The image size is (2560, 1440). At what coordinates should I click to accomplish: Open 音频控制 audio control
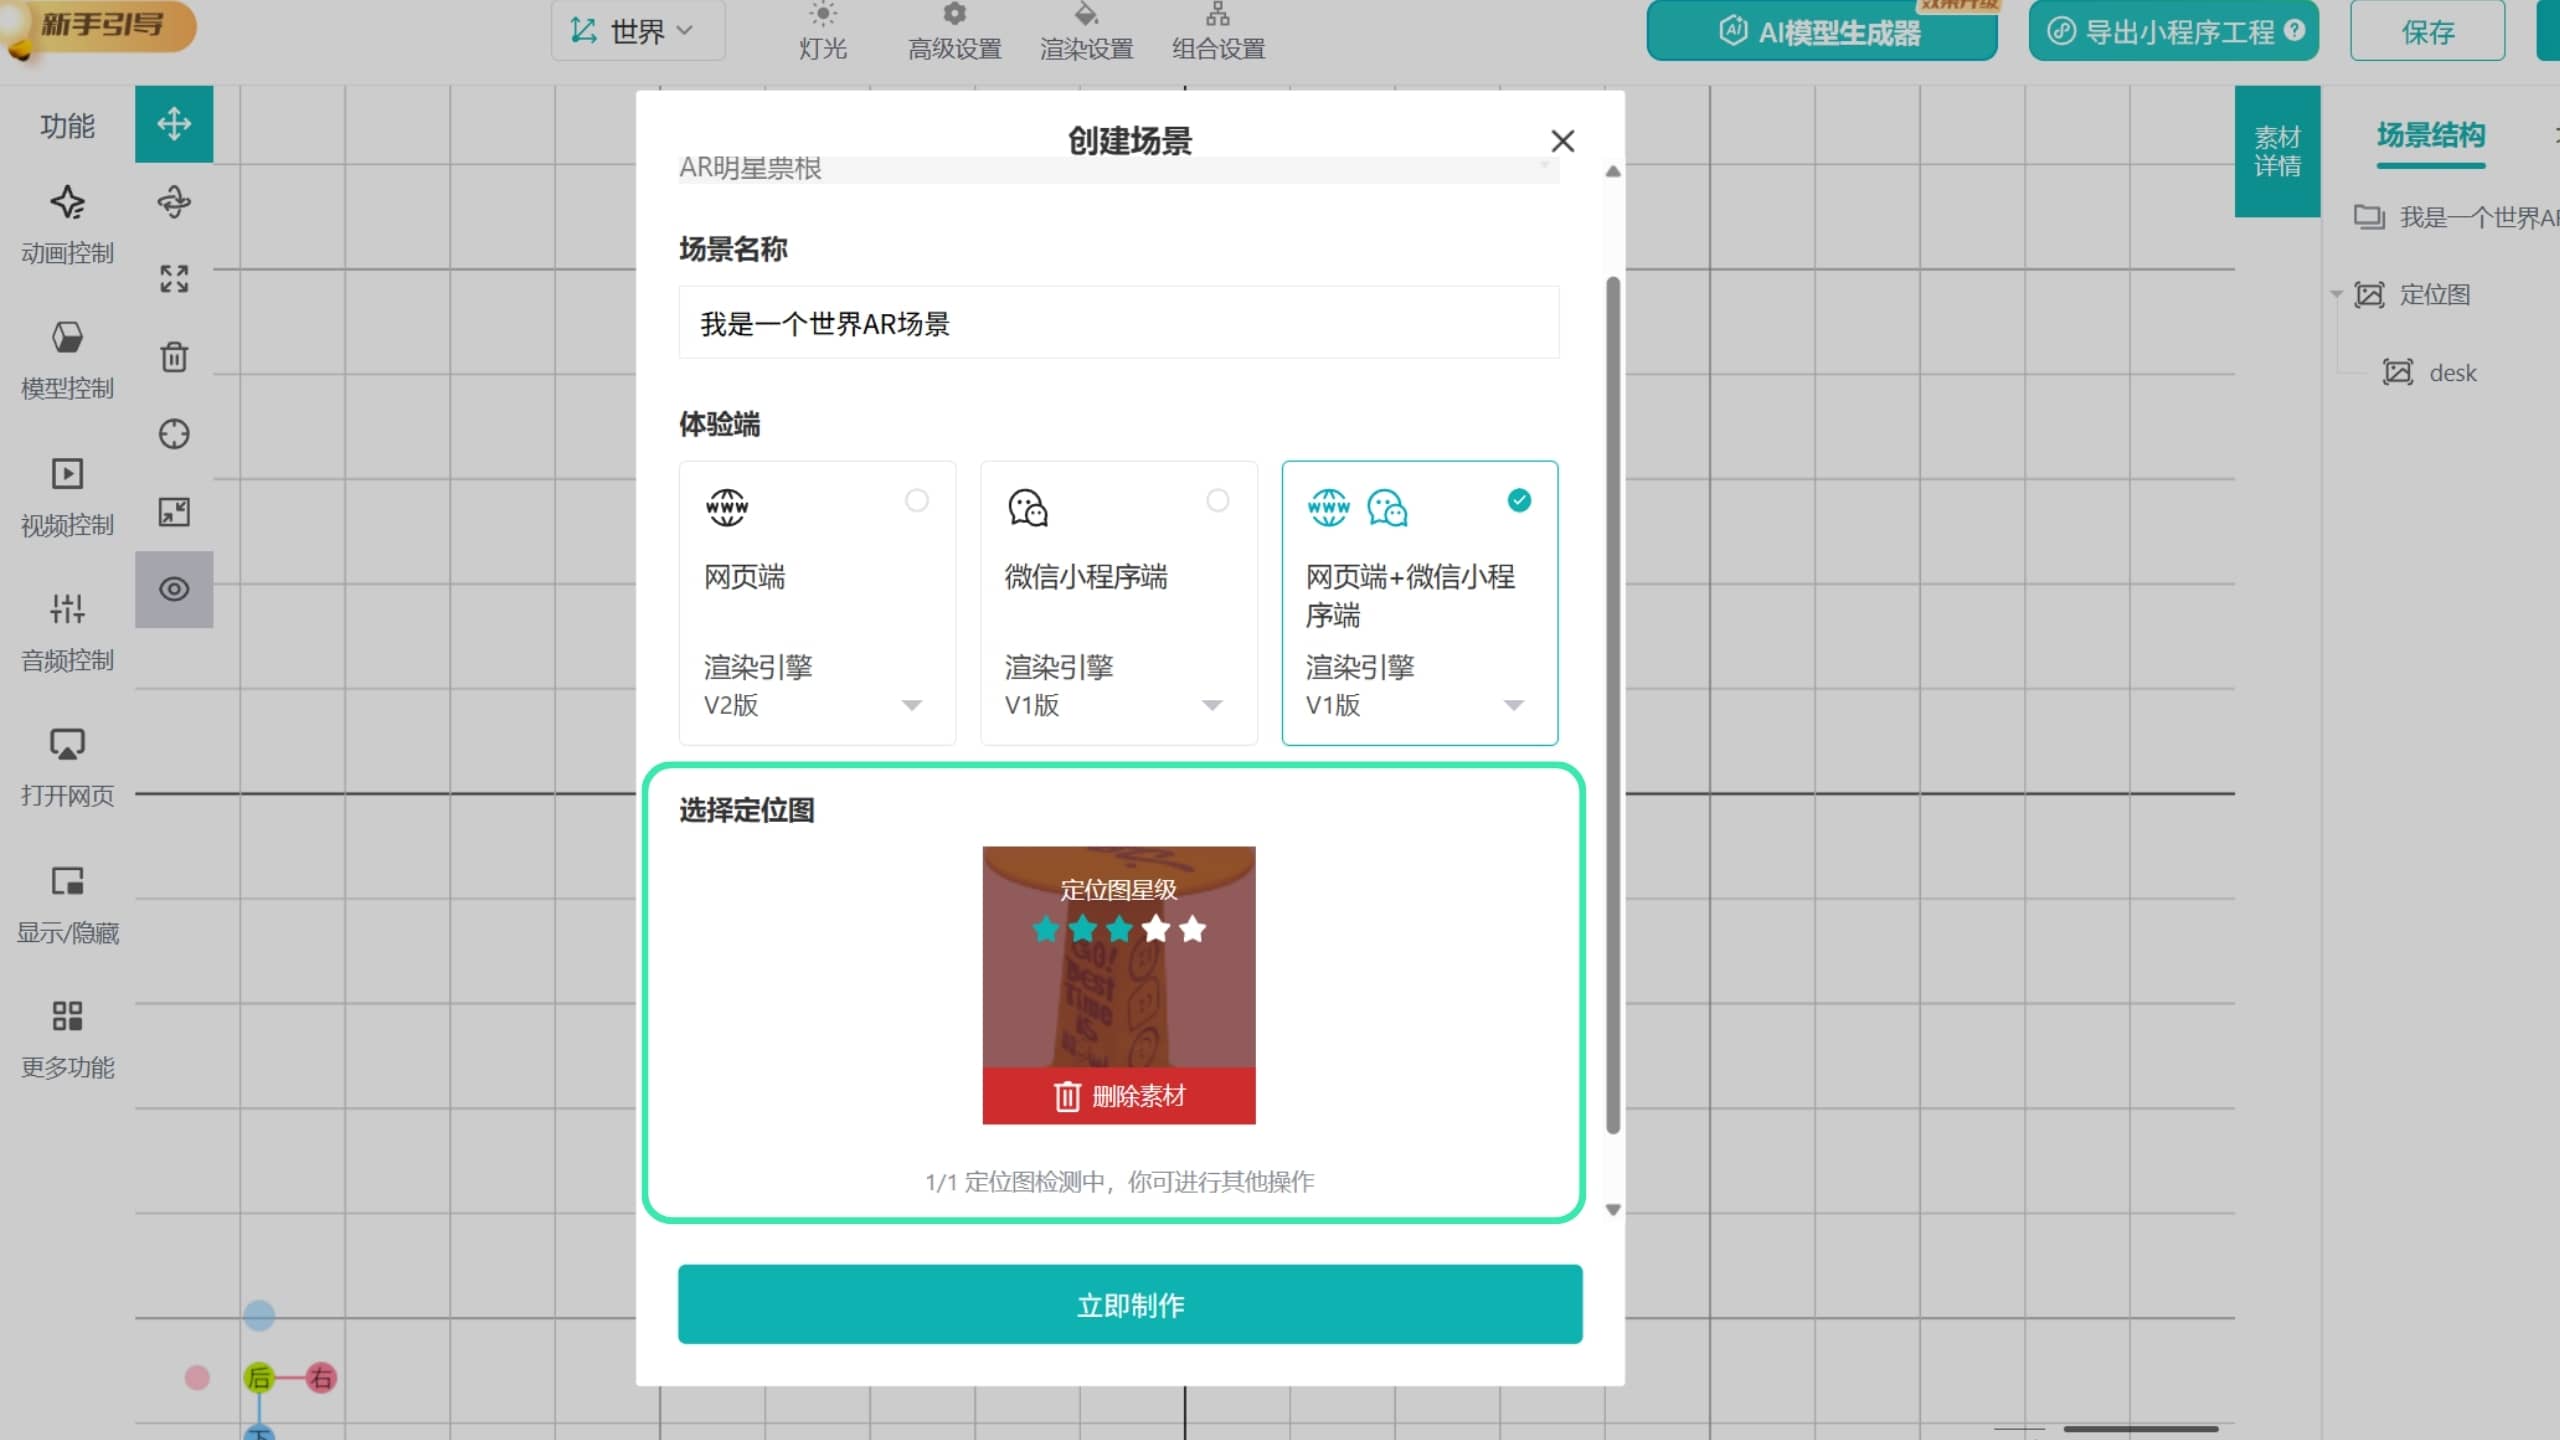(x=67, y=632)
